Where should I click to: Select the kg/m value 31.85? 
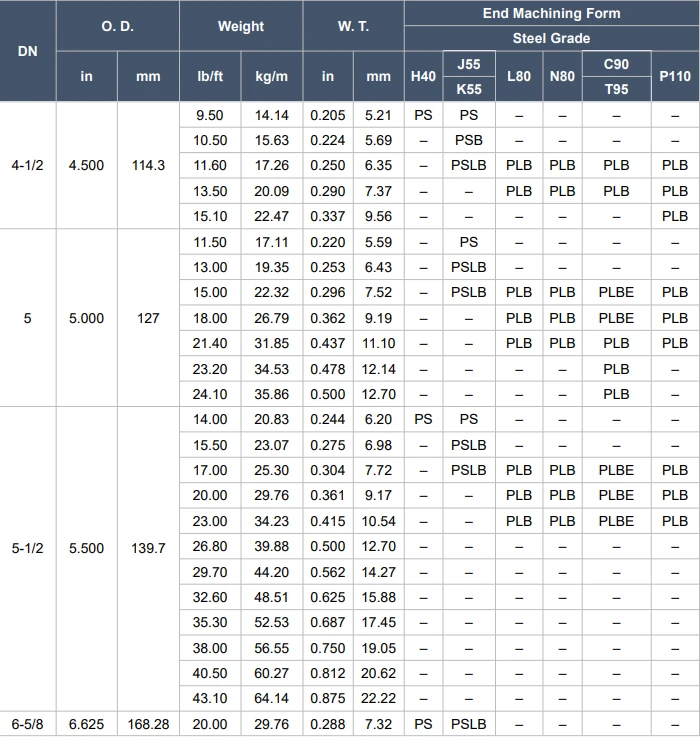[x=272, y=343]
